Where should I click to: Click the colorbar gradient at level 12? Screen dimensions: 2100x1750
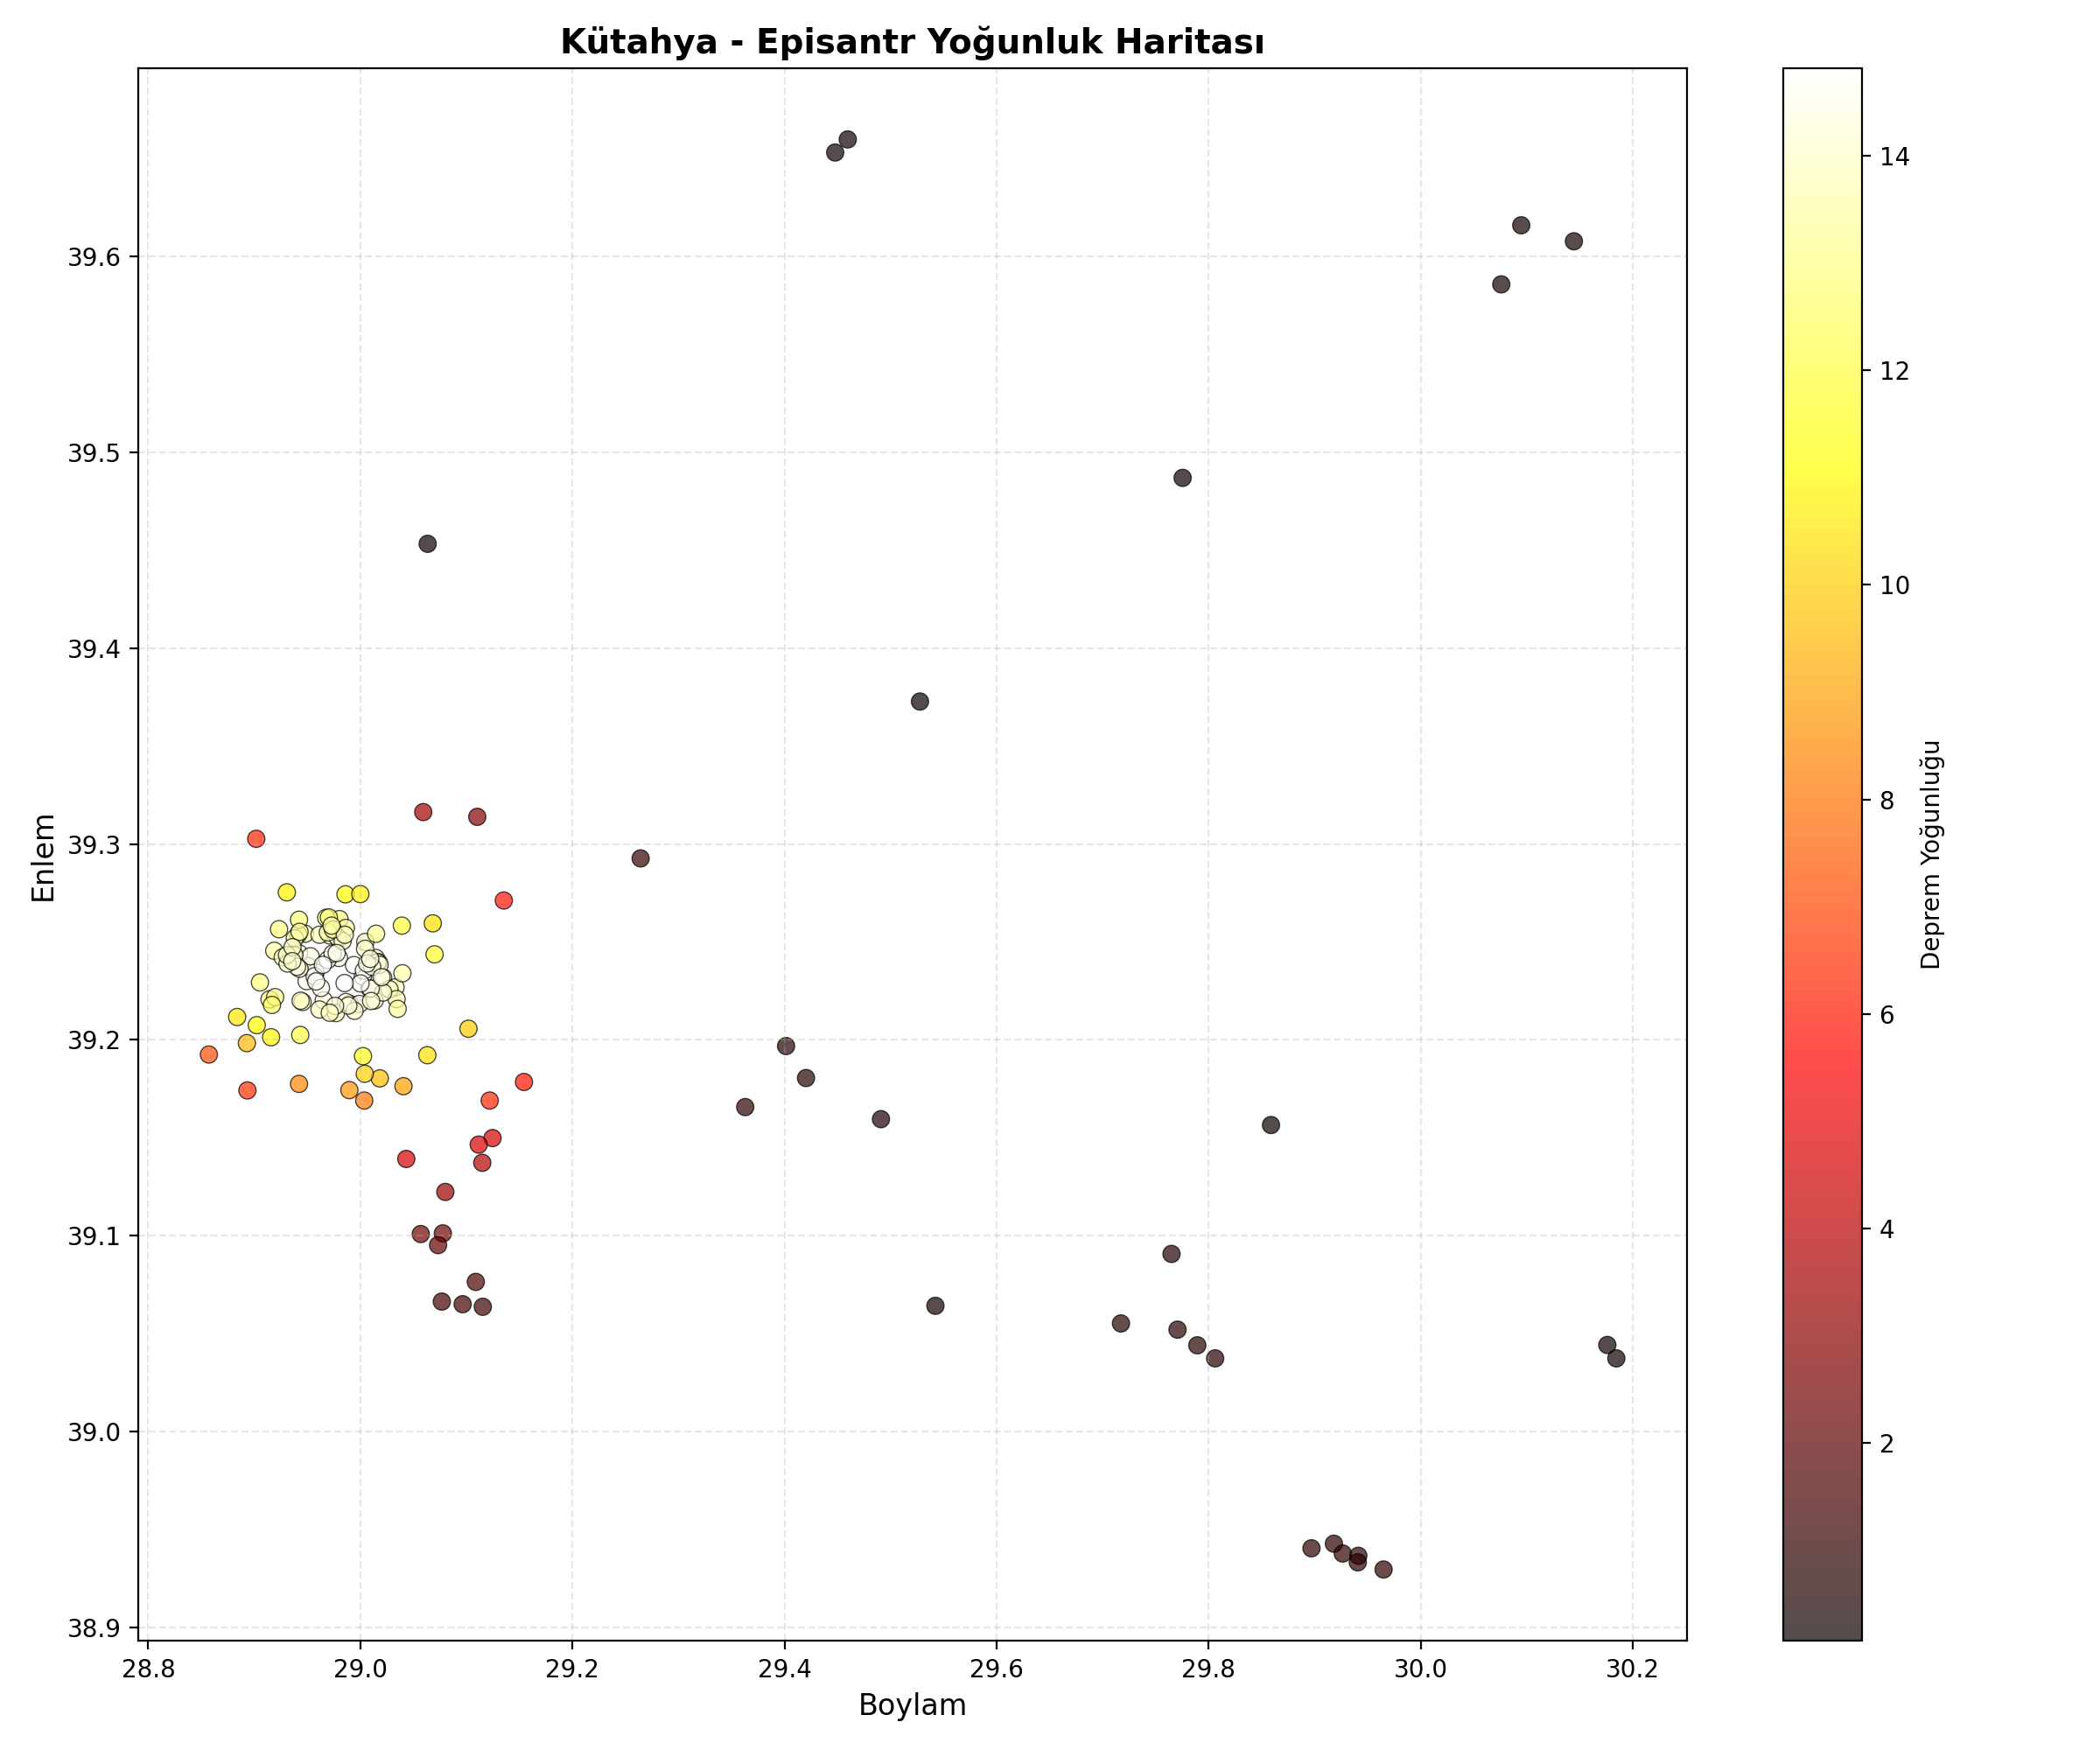(1822, 371)
